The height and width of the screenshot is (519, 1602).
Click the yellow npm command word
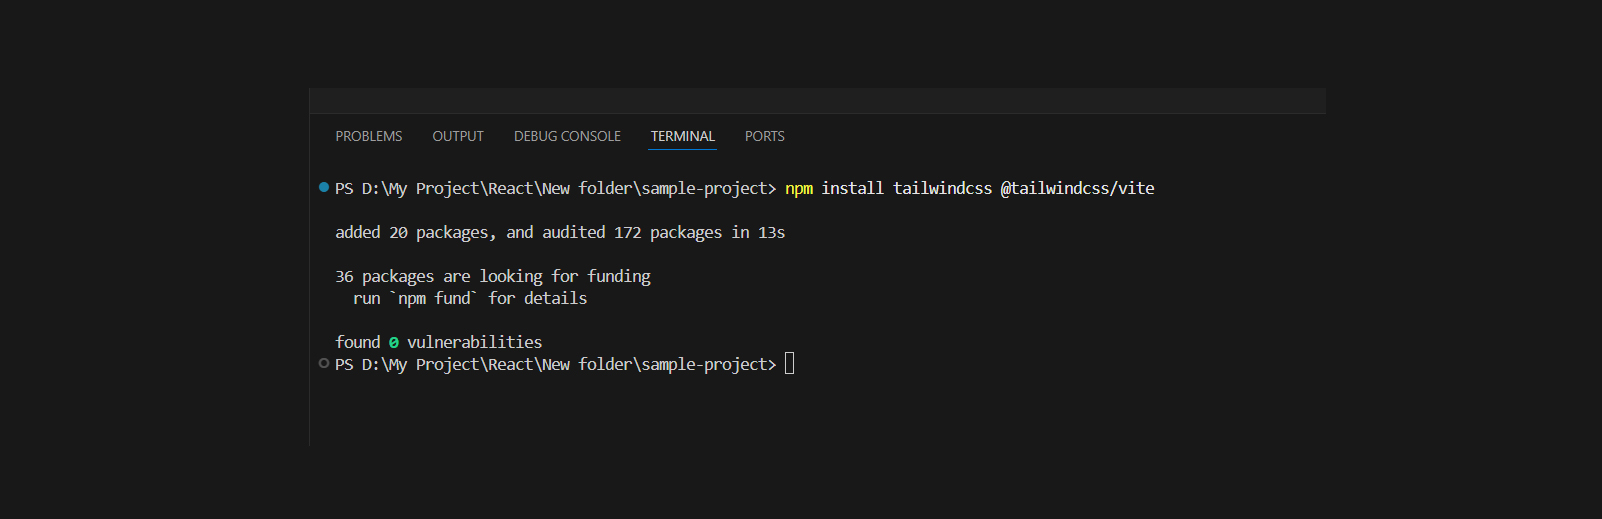798,188
